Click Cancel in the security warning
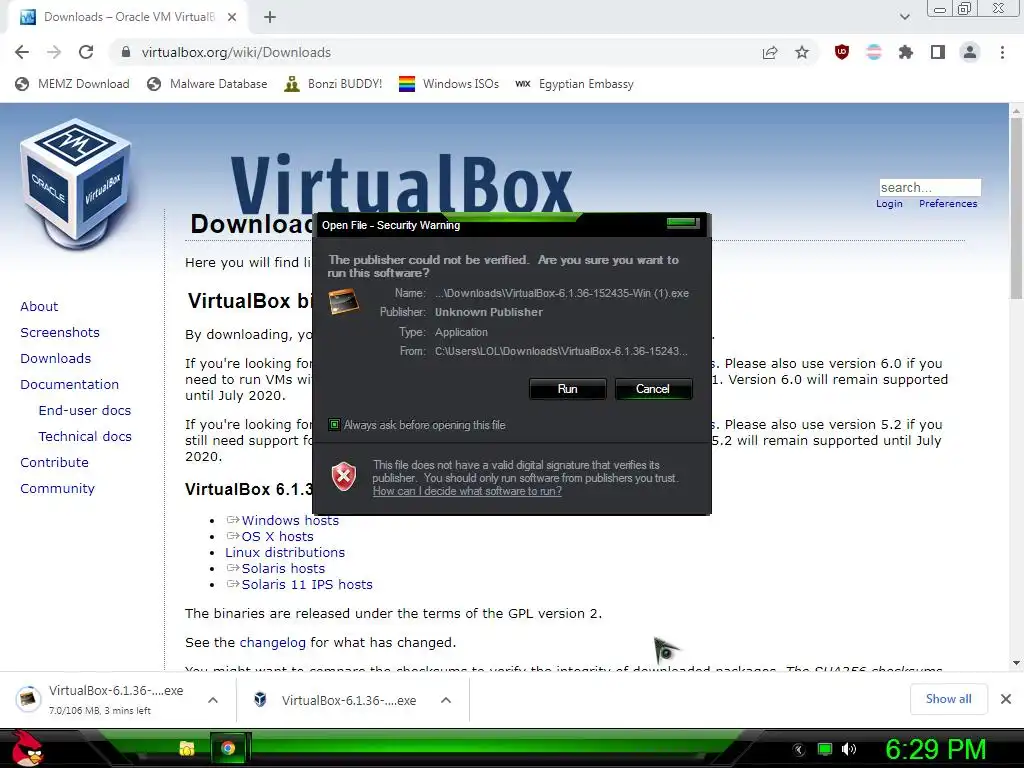Screen dimensions: 1024x768 click(652, 389)
